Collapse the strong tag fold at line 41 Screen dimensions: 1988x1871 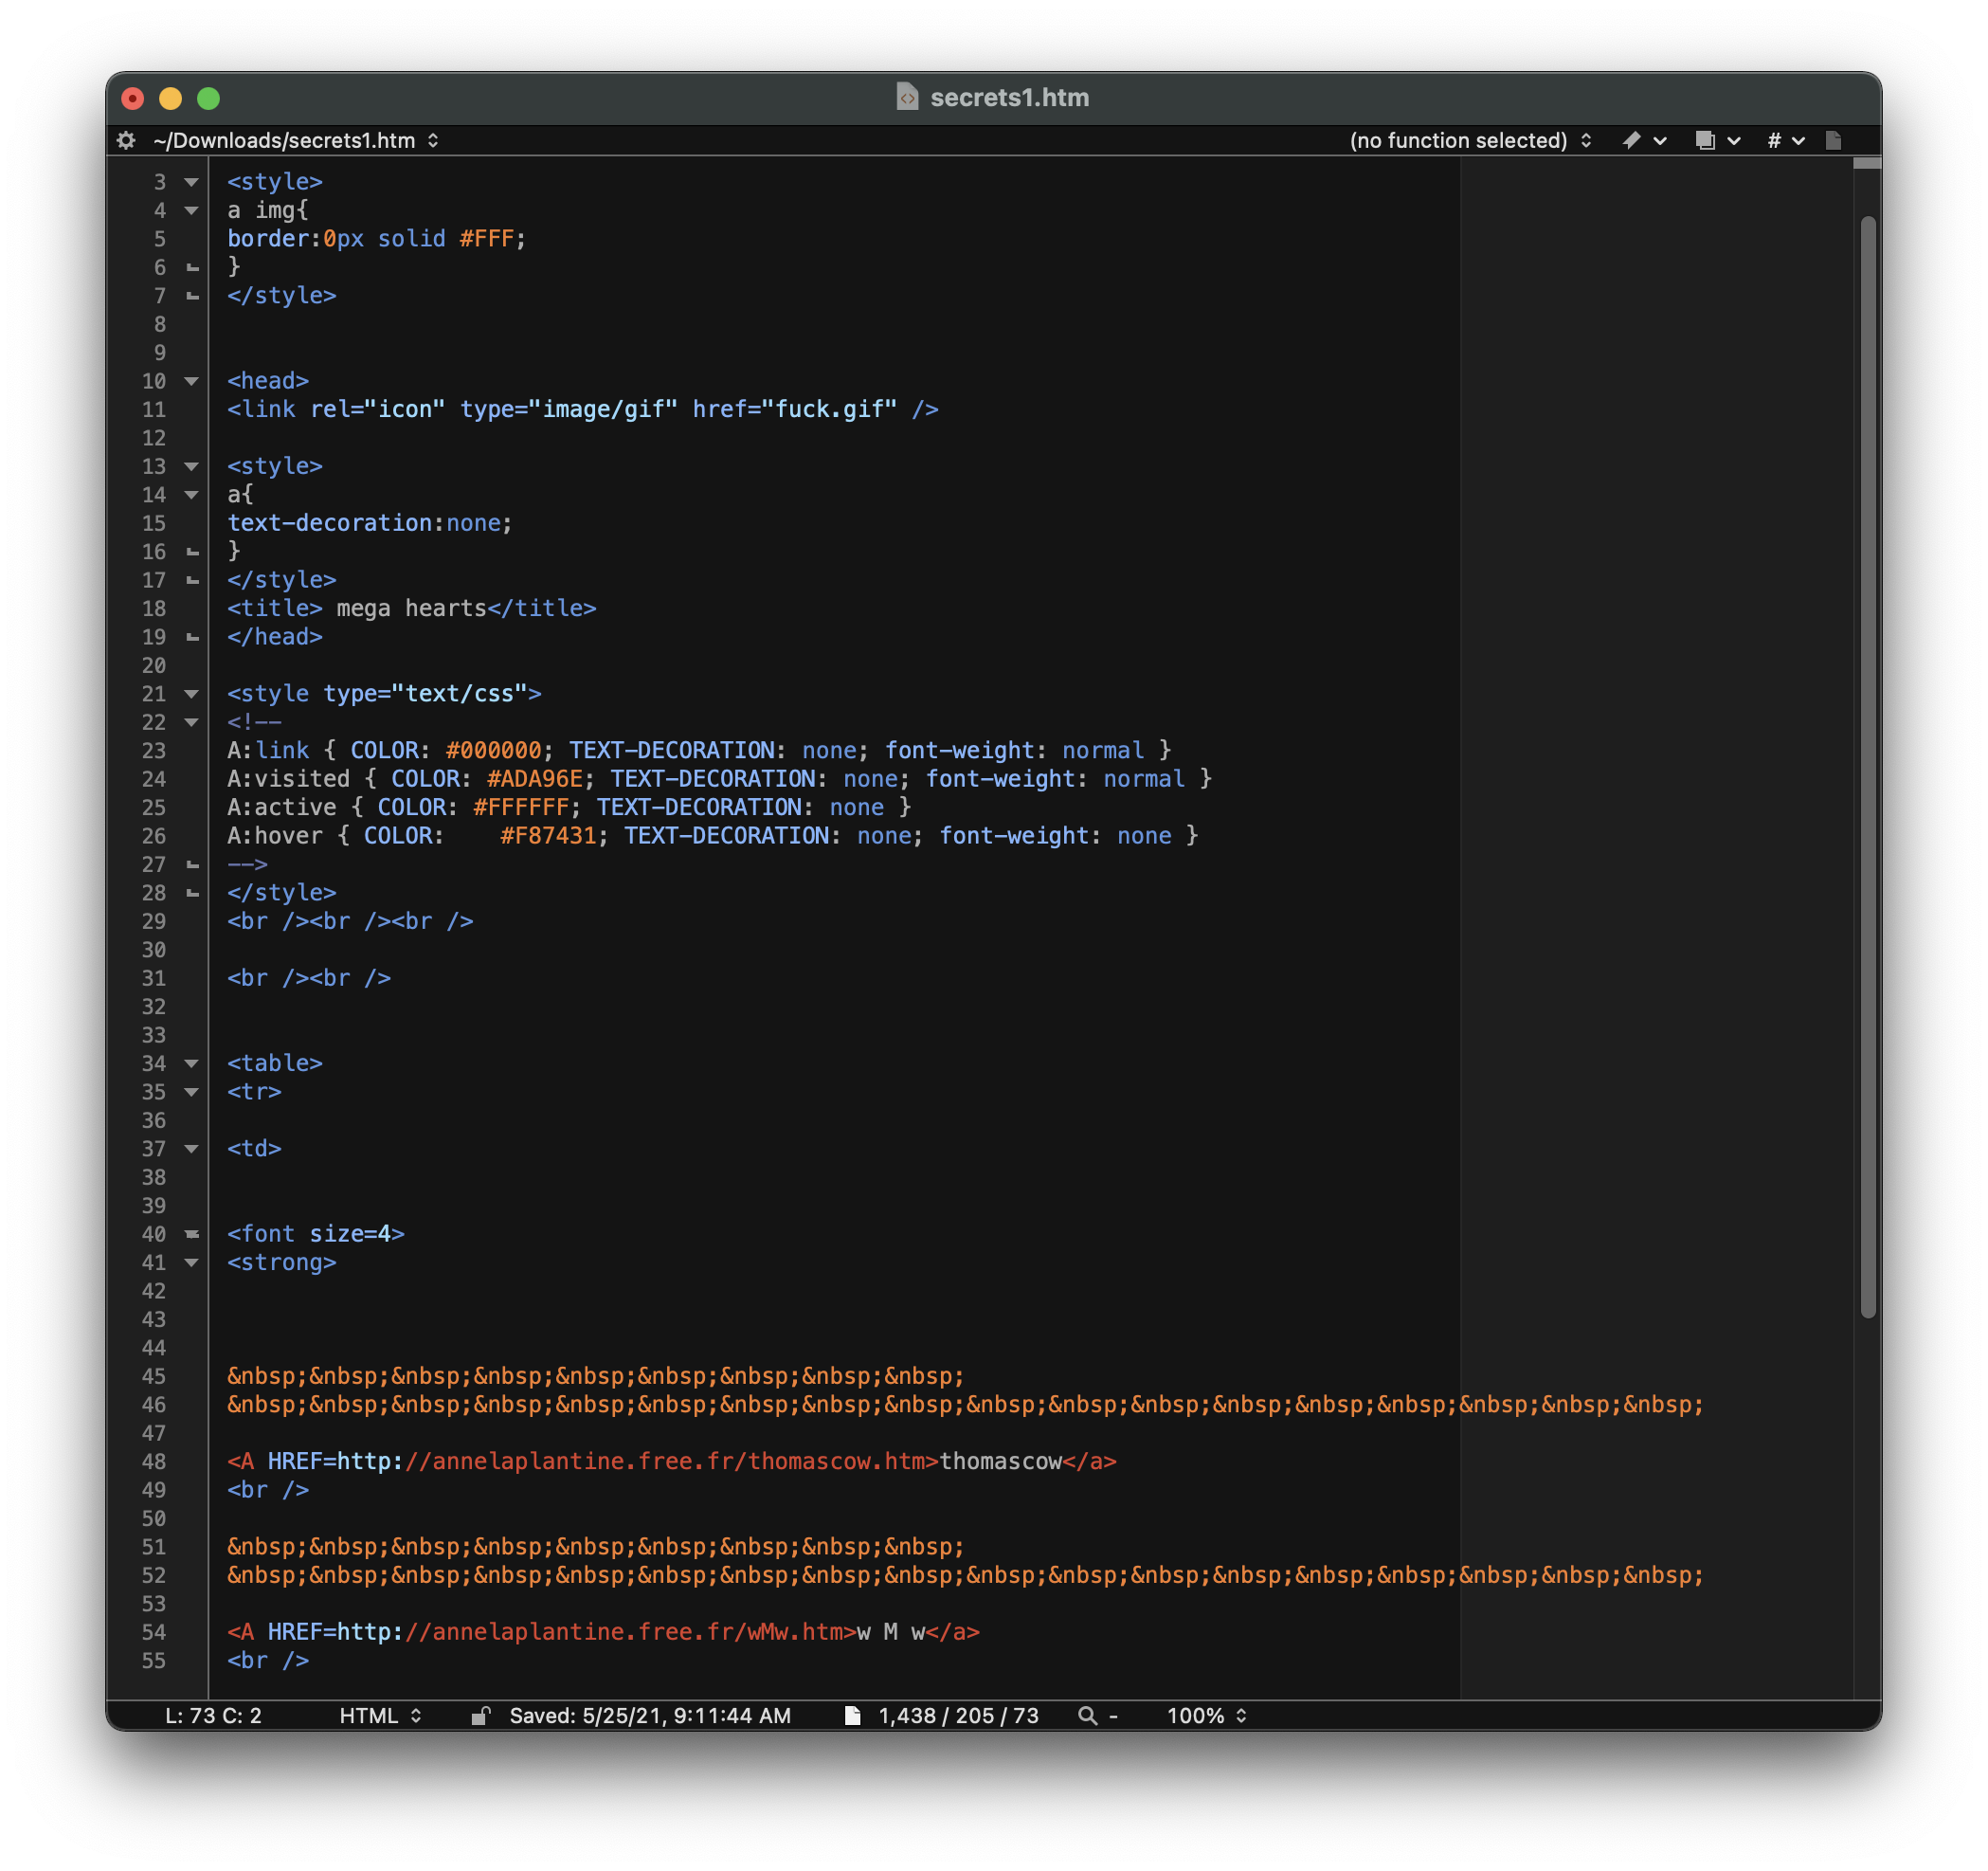coord(190,1263)
